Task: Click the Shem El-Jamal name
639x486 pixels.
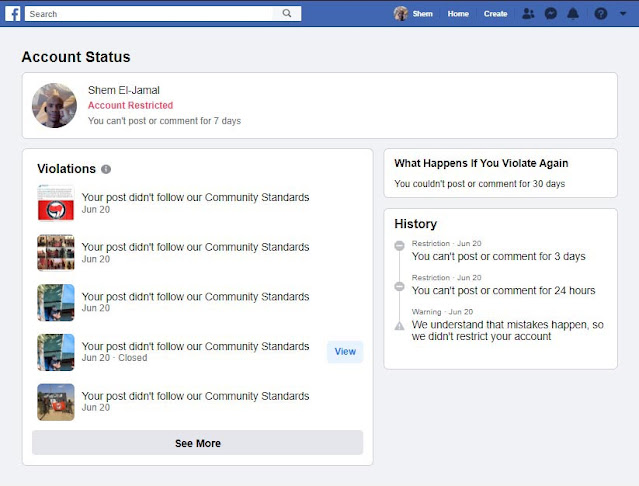Action: click(123, 90)
